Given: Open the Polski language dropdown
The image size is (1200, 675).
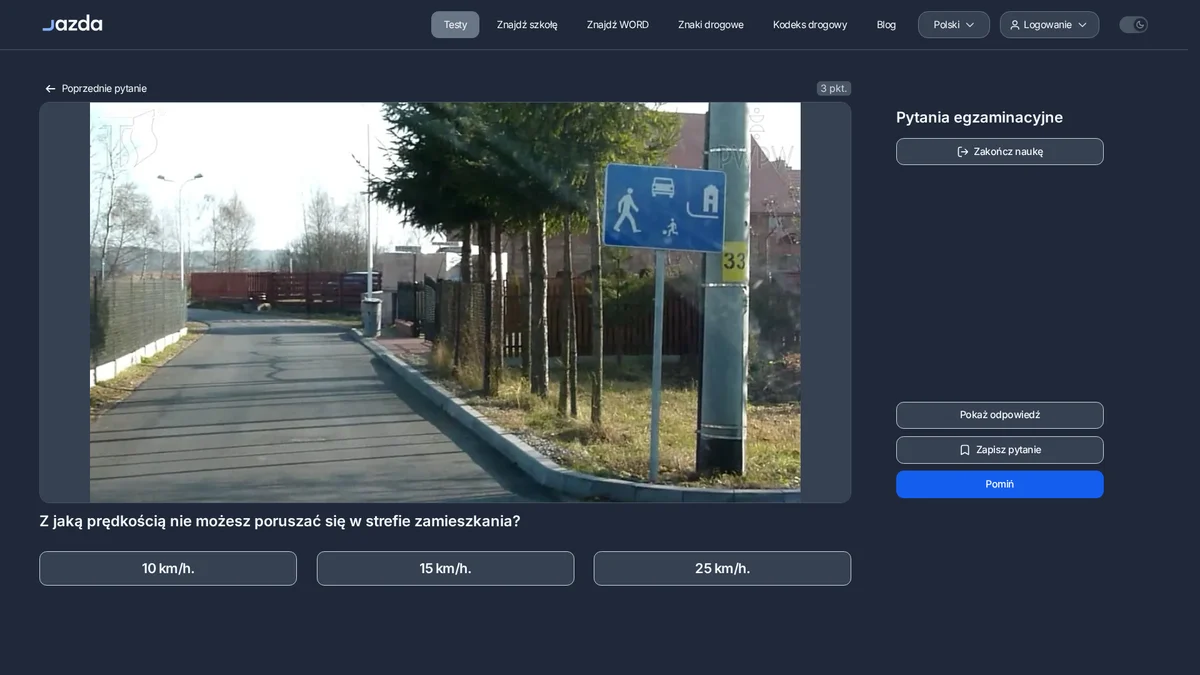Looking at the screenshot, I should [x=954, y=25].
